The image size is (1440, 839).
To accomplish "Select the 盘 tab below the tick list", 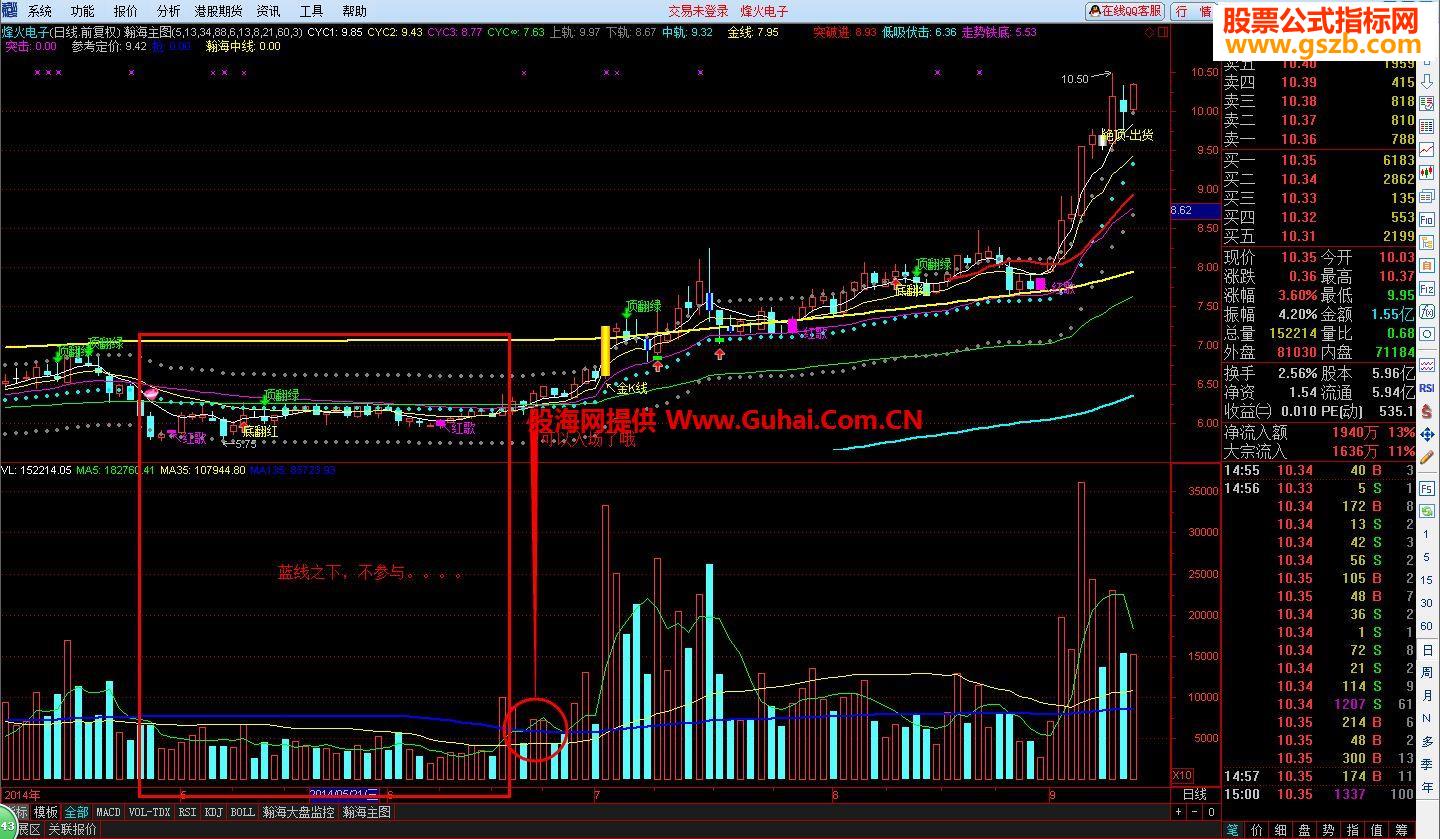I will (x=1305, y=830).
